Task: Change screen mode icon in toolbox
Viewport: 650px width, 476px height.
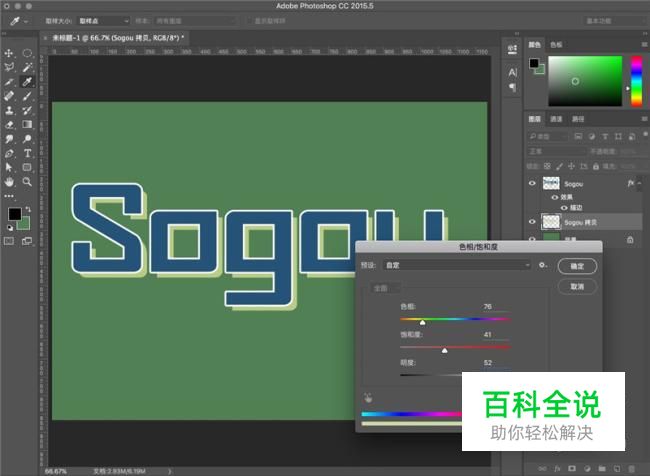Action: [x=27, y=241]
